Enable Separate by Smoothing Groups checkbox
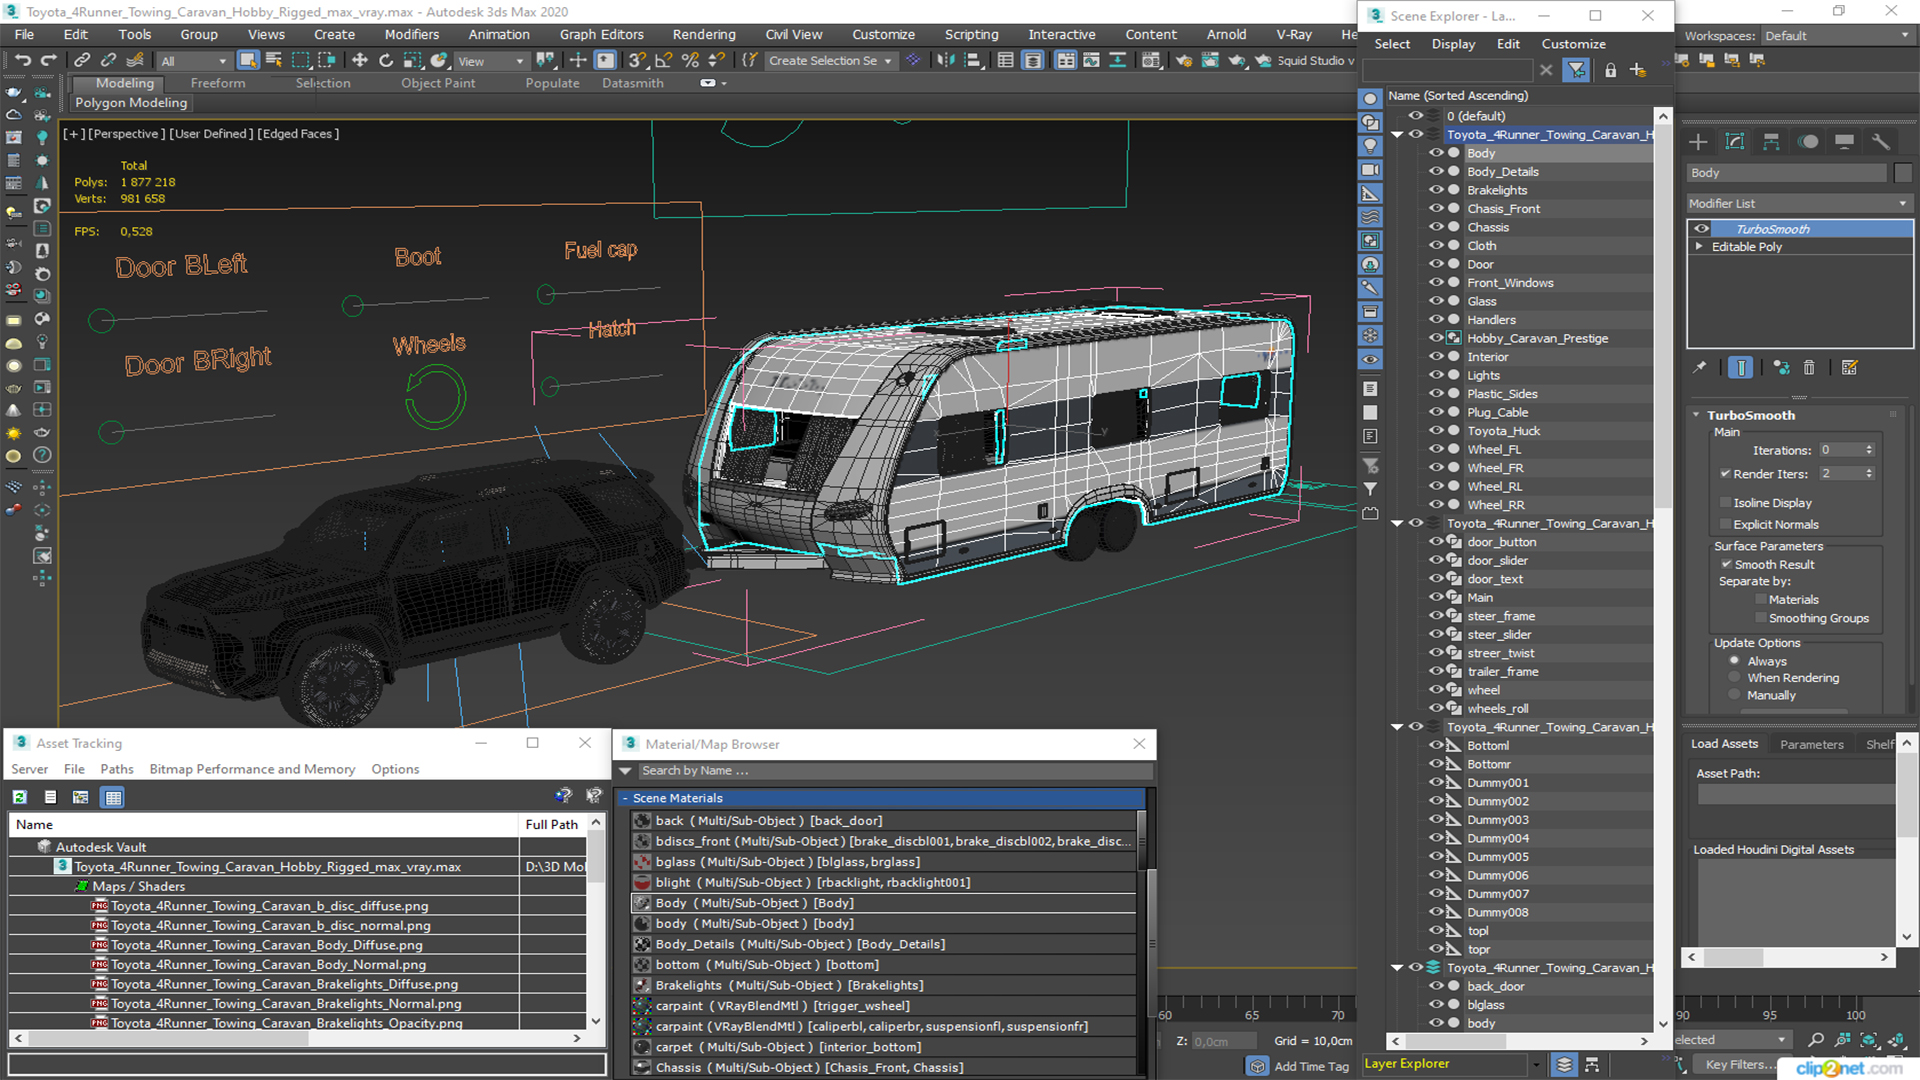The image size is (1920, 1080). point(1760,619)
